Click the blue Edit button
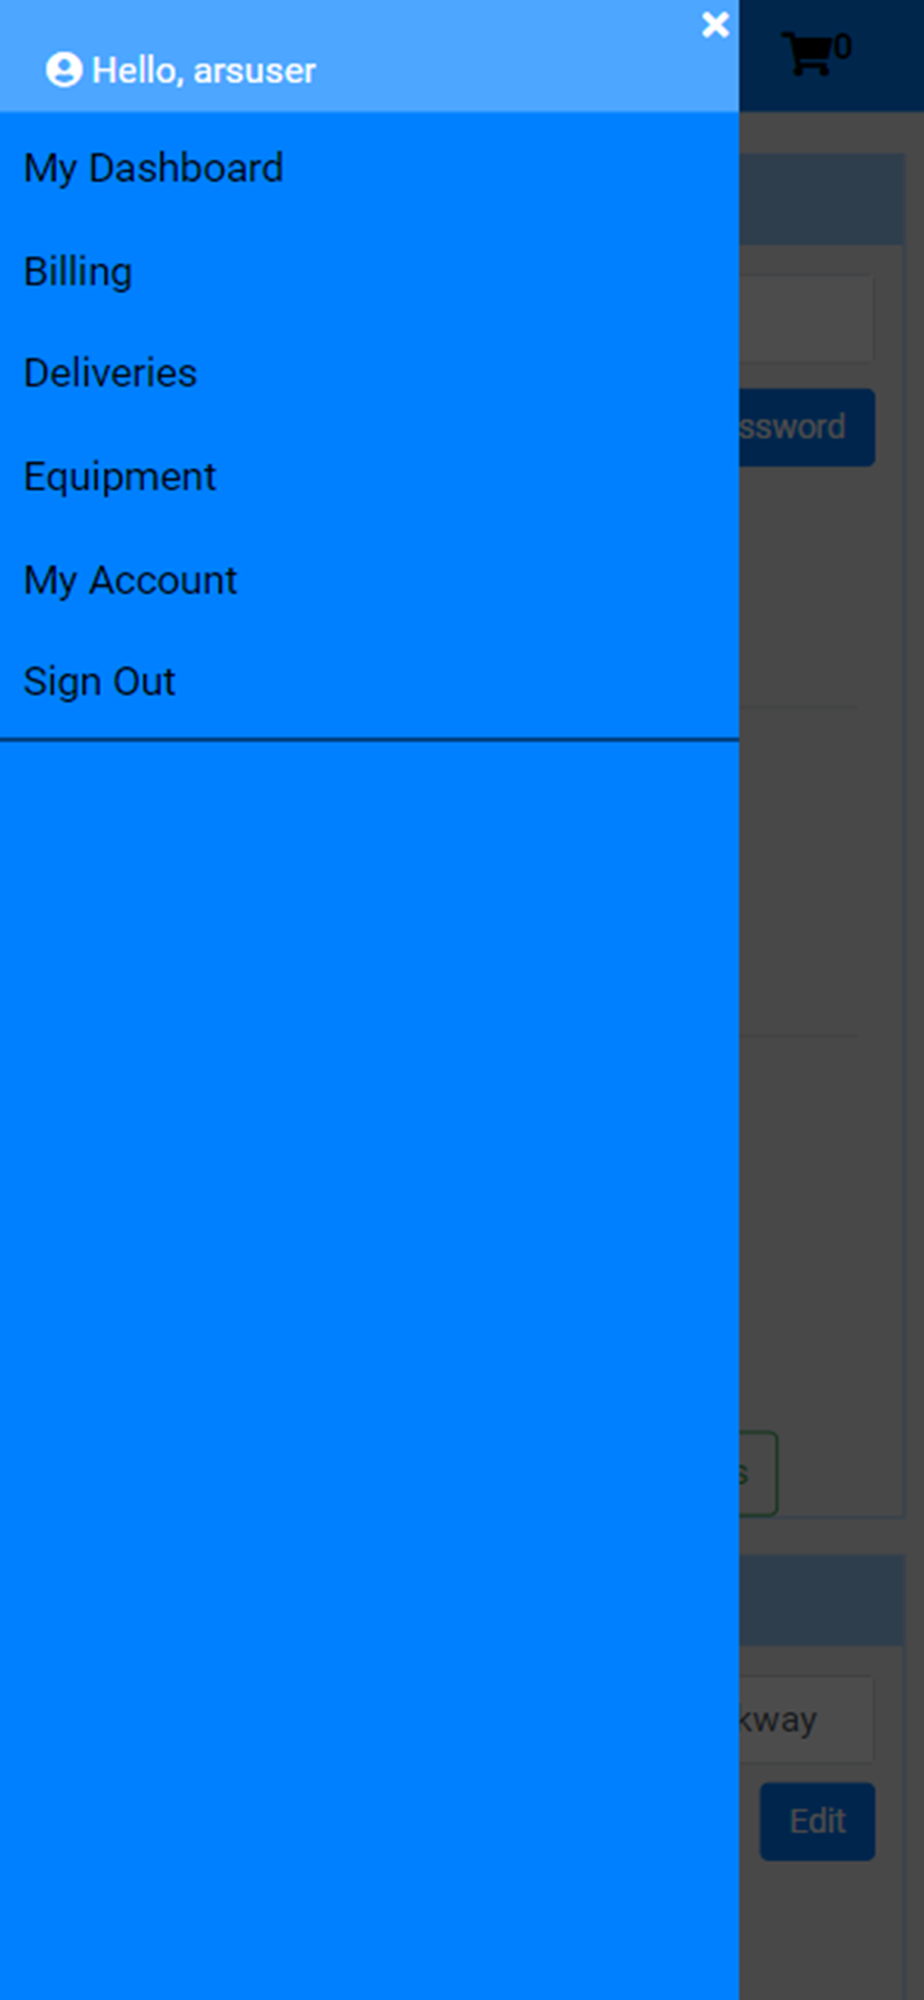Image resolution: width=924 pixels, height=2000 pixels. point(818,1821)
